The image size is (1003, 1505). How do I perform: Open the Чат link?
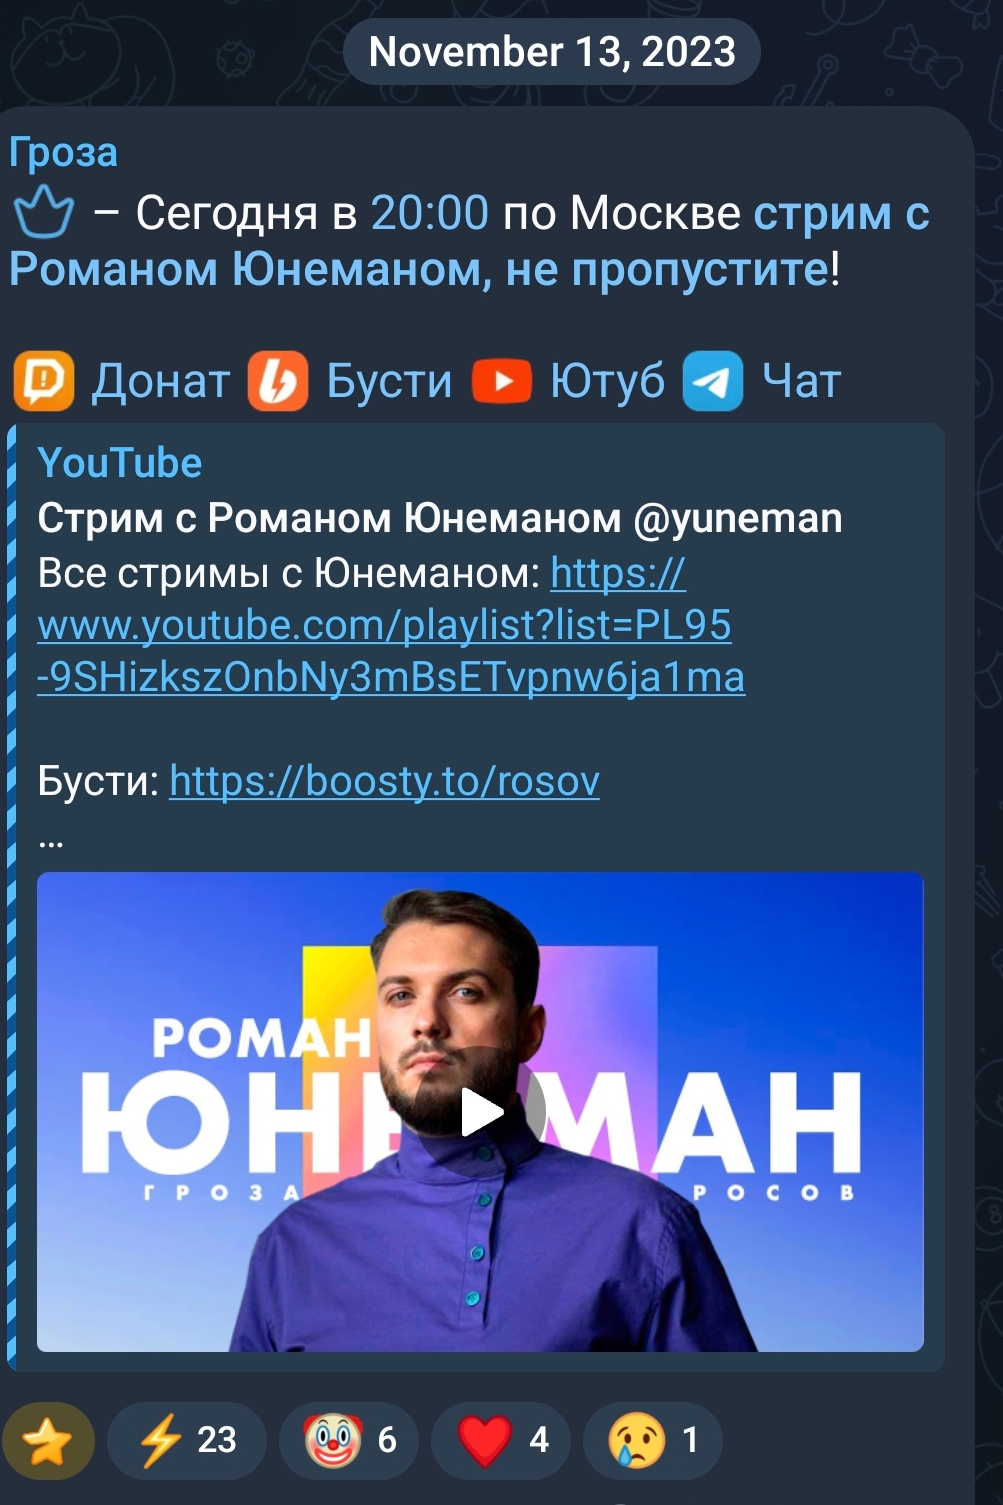(802, 381)
